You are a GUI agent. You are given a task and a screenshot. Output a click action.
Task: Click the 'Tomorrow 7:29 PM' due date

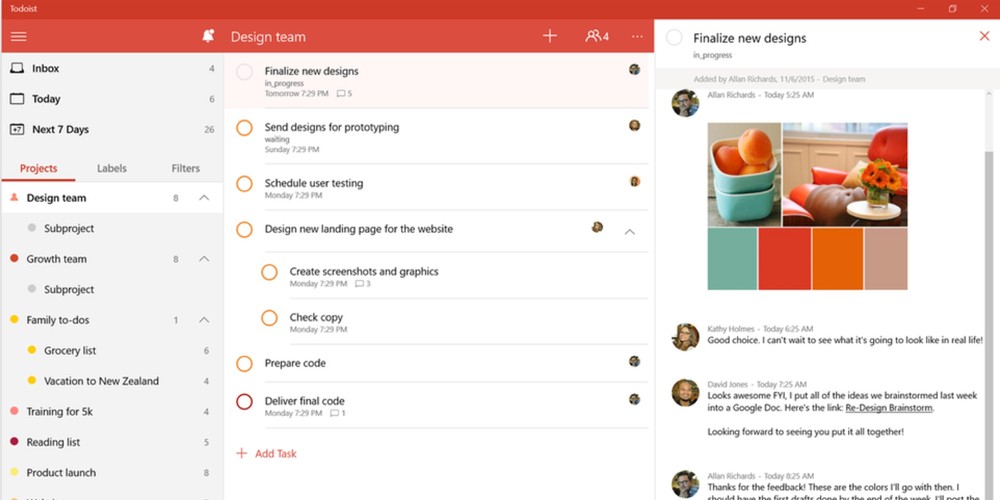(297, 94)
